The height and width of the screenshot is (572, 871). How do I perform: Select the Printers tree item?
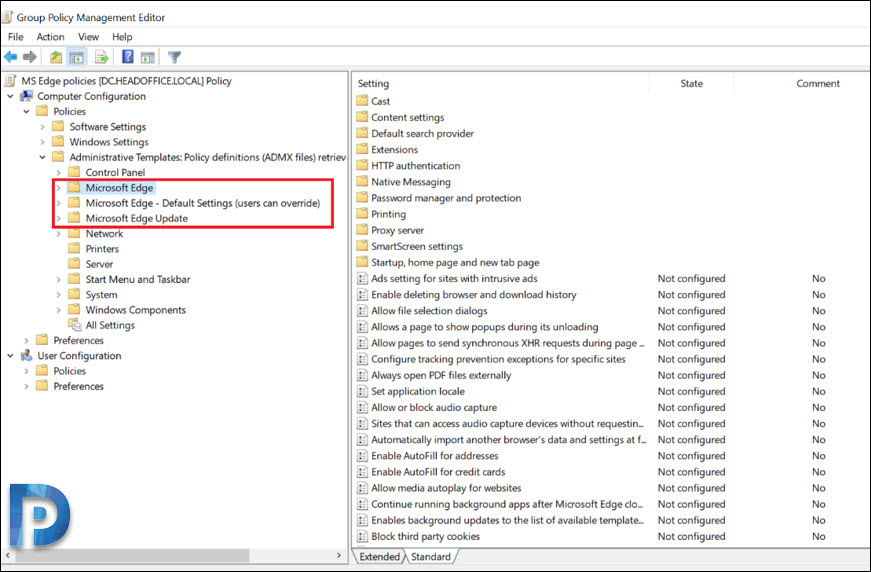point(102,249)
